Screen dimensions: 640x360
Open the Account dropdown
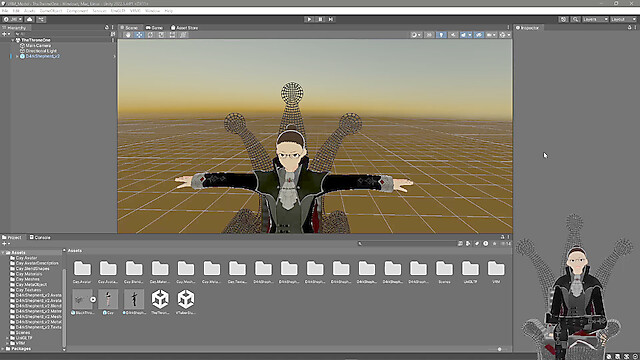tap(12, 19)
